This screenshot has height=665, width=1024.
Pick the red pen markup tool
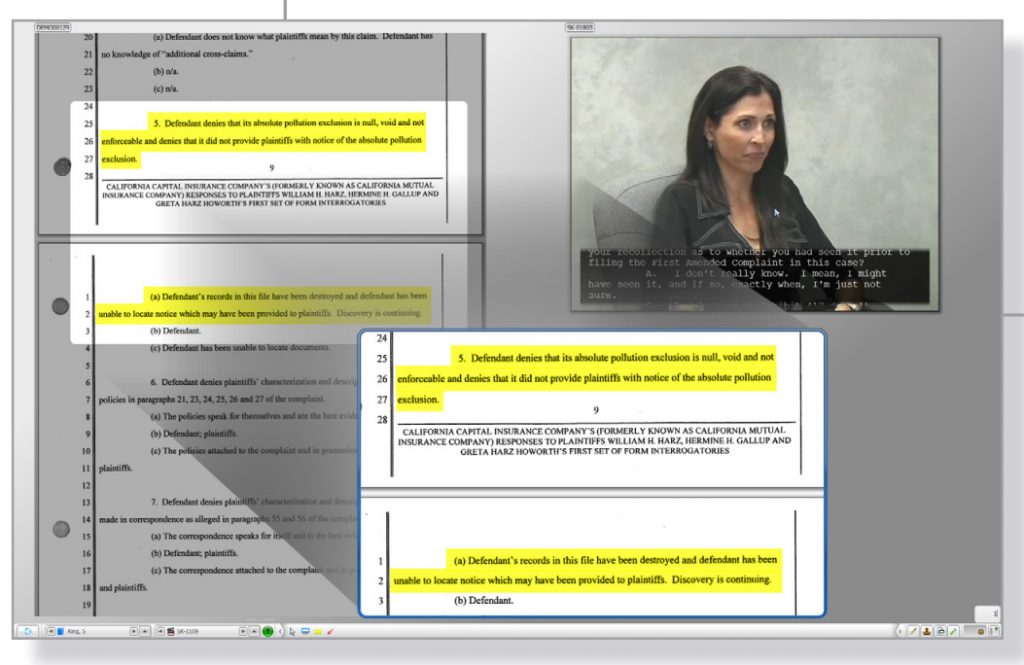pos(329,631)
